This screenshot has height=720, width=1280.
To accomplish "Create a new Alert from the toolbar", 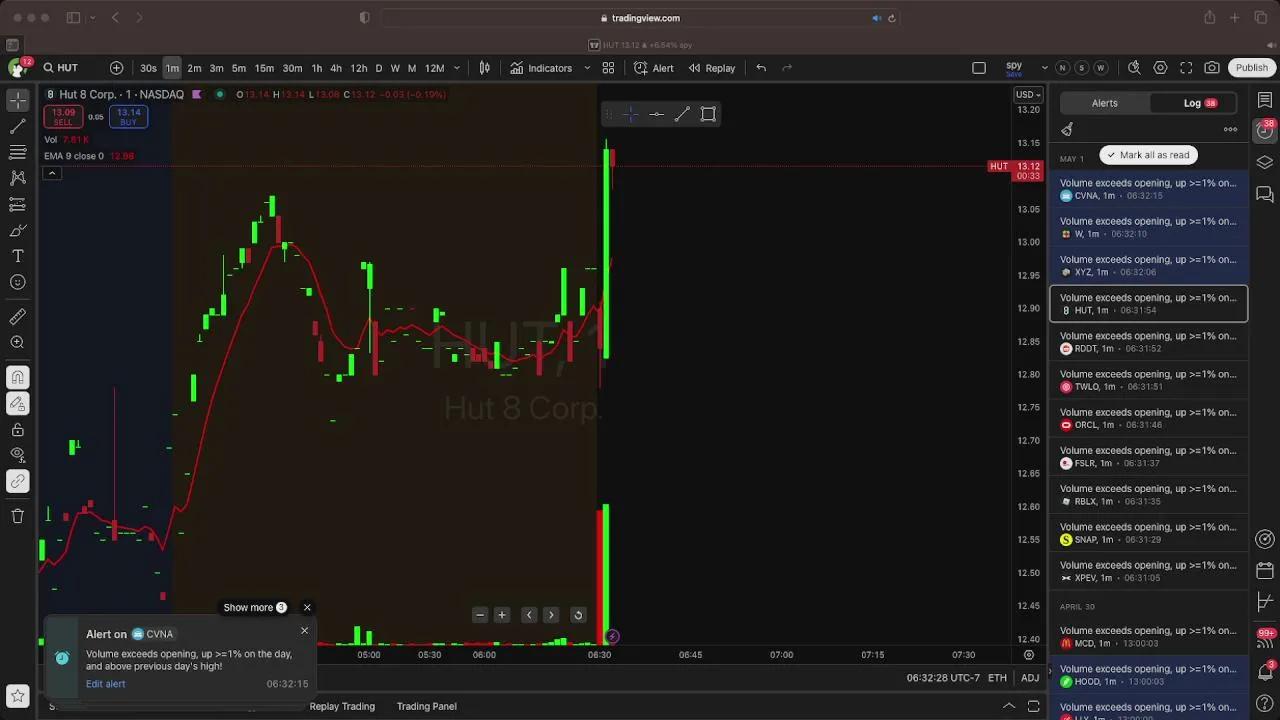I will pos(654,68).
